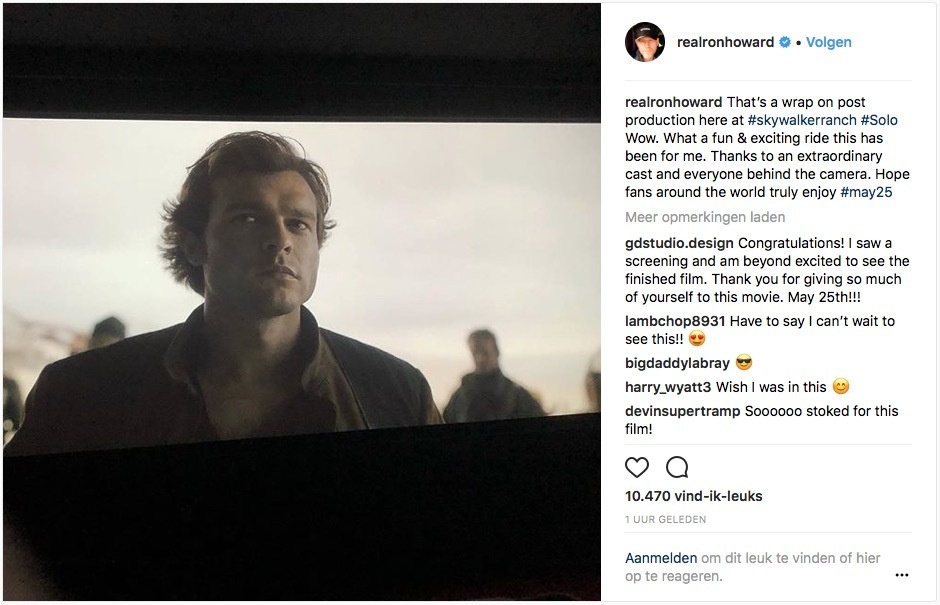The height and width of the screenshot is (605, 940).
Task: Open harry_wyatt3 commenter profile
Action: click(x=668, y=387)
